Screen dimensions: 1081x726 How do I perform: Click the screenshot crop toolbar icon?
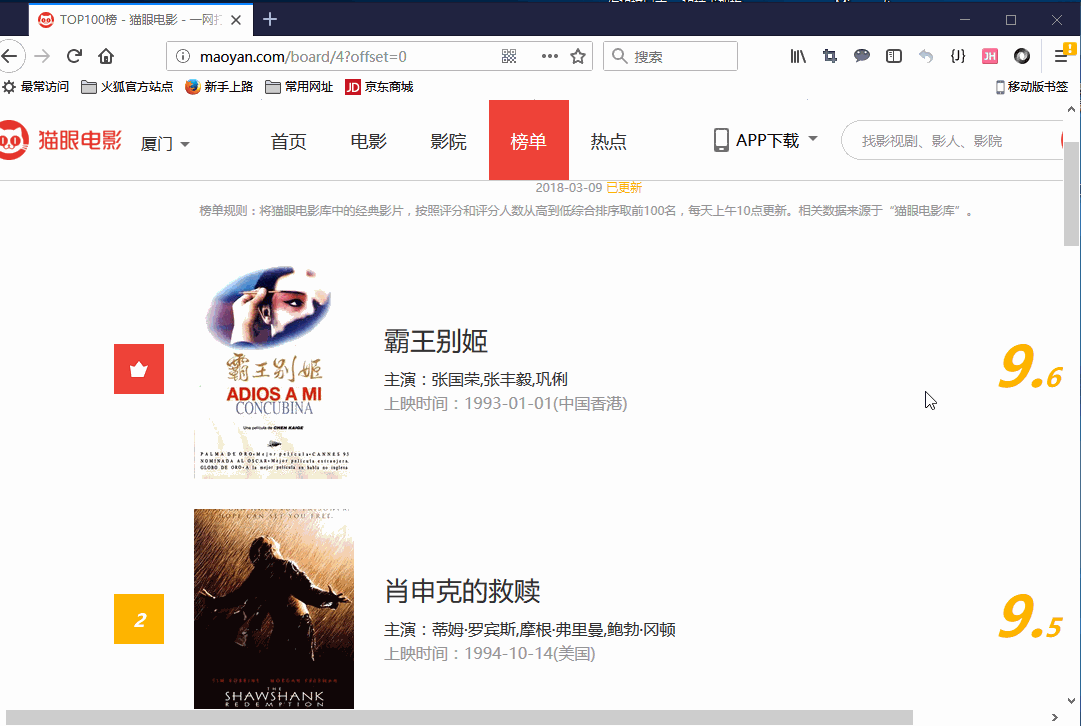coord(830,57)
